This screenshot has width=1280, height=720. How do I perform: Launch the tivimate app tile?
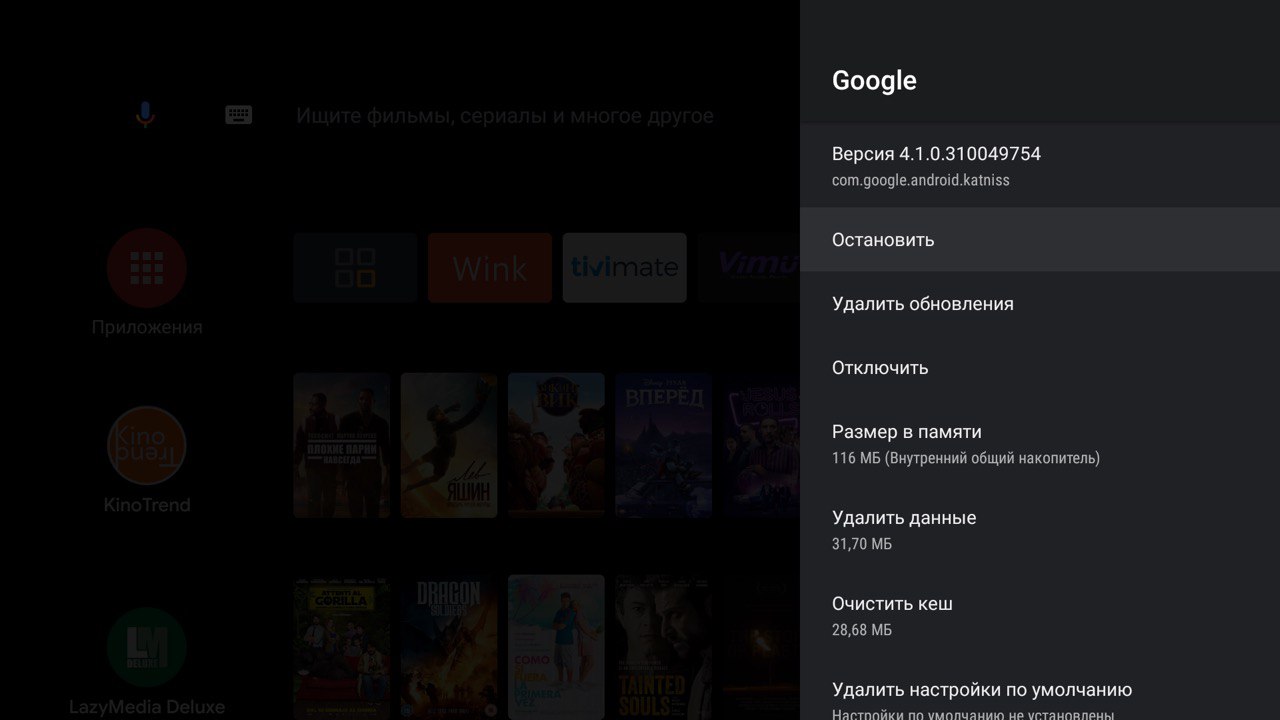(624, 268)
